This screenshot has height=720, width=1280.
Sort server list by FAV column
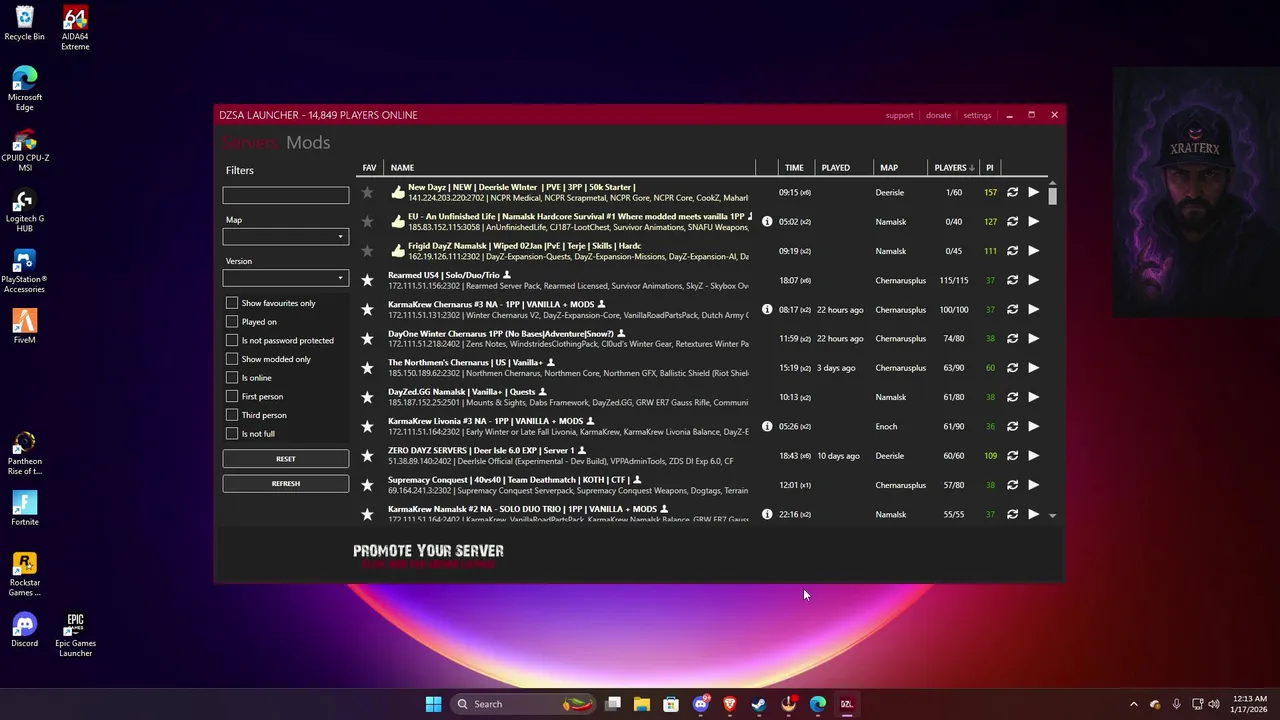[x=370, y=168]
